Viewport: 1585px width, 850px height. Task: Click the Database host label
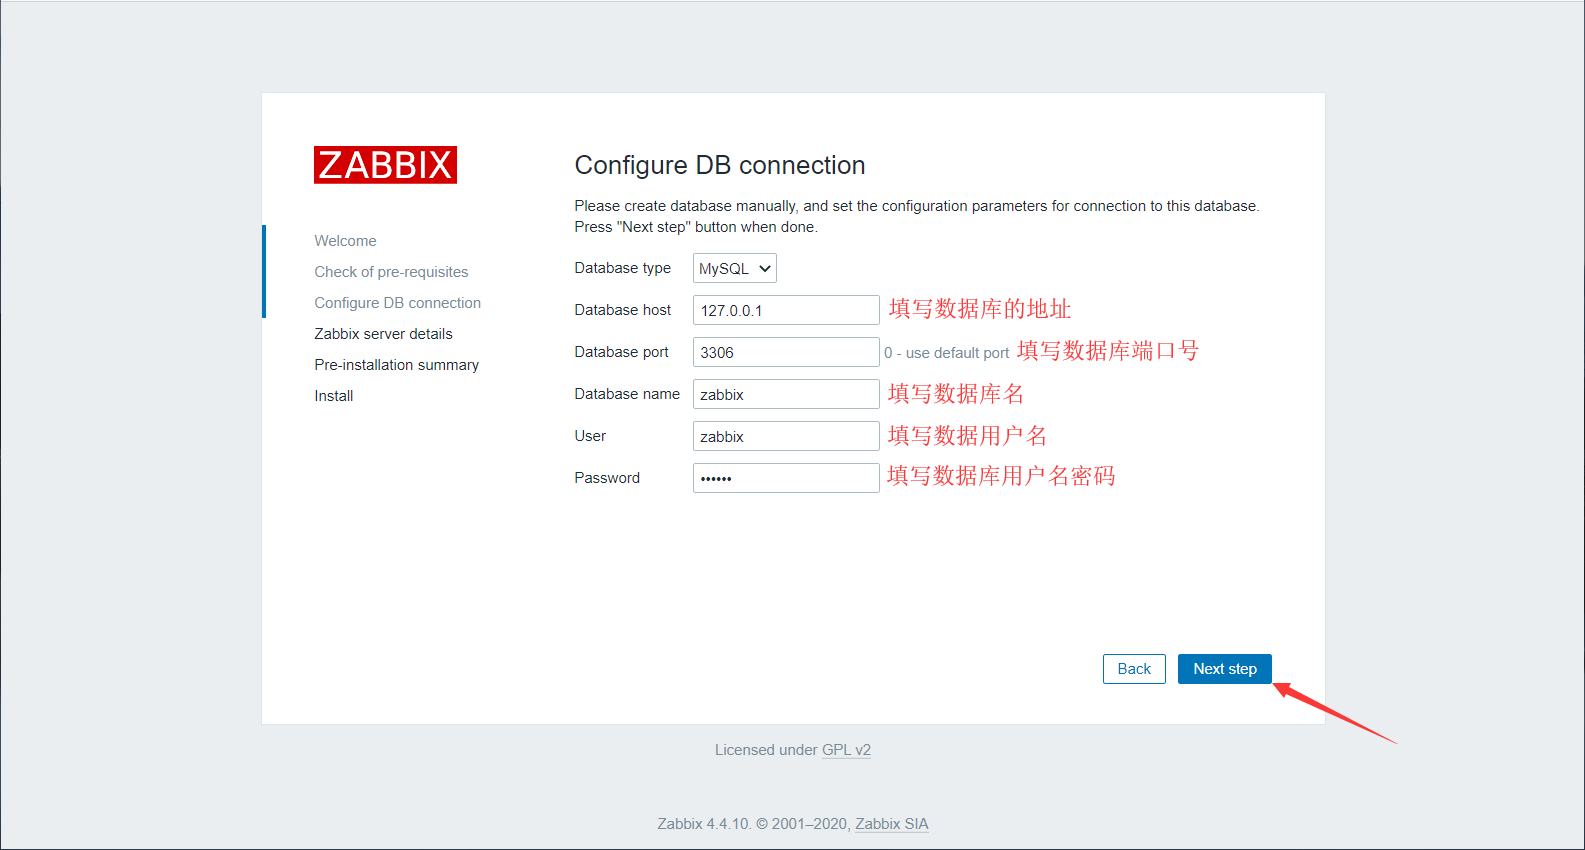(x=622, y=310)
